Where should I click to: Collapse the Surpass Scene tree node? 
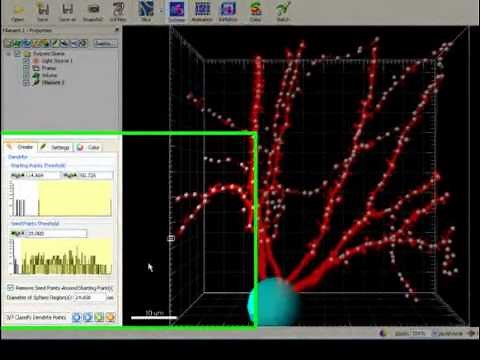pyautogui.click(x=9, y=54)
